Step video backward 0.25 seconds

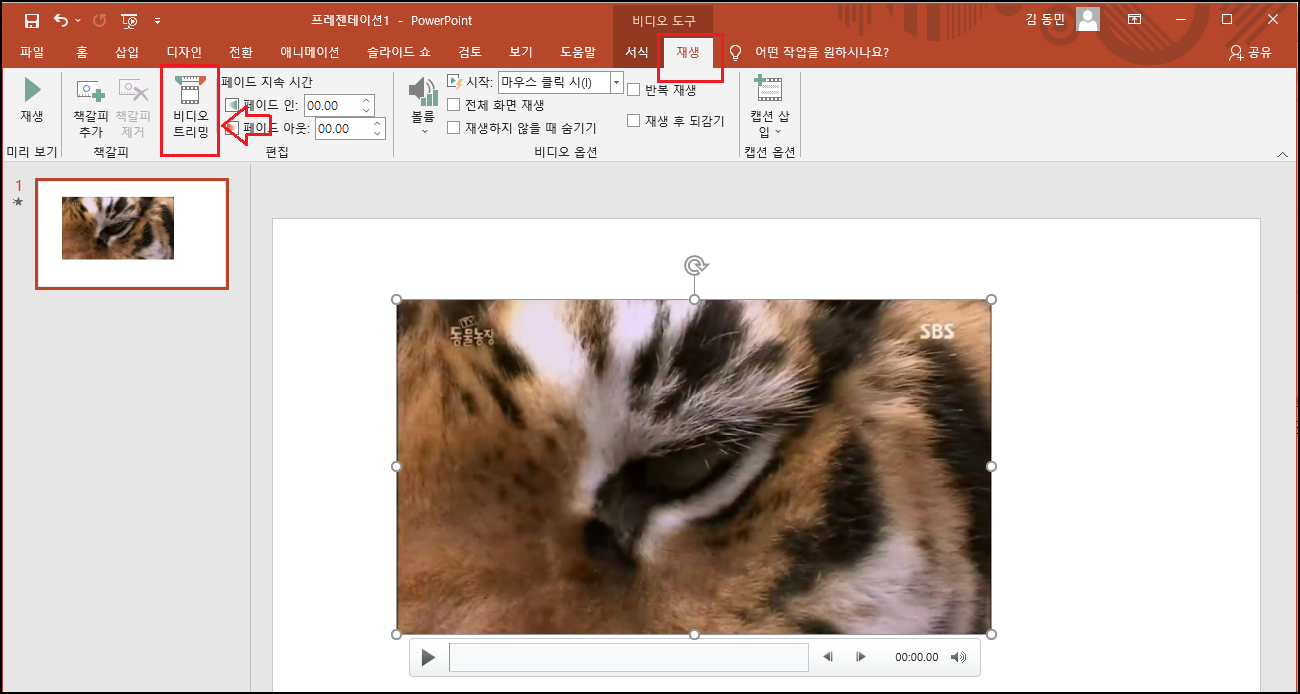point(828,657)
